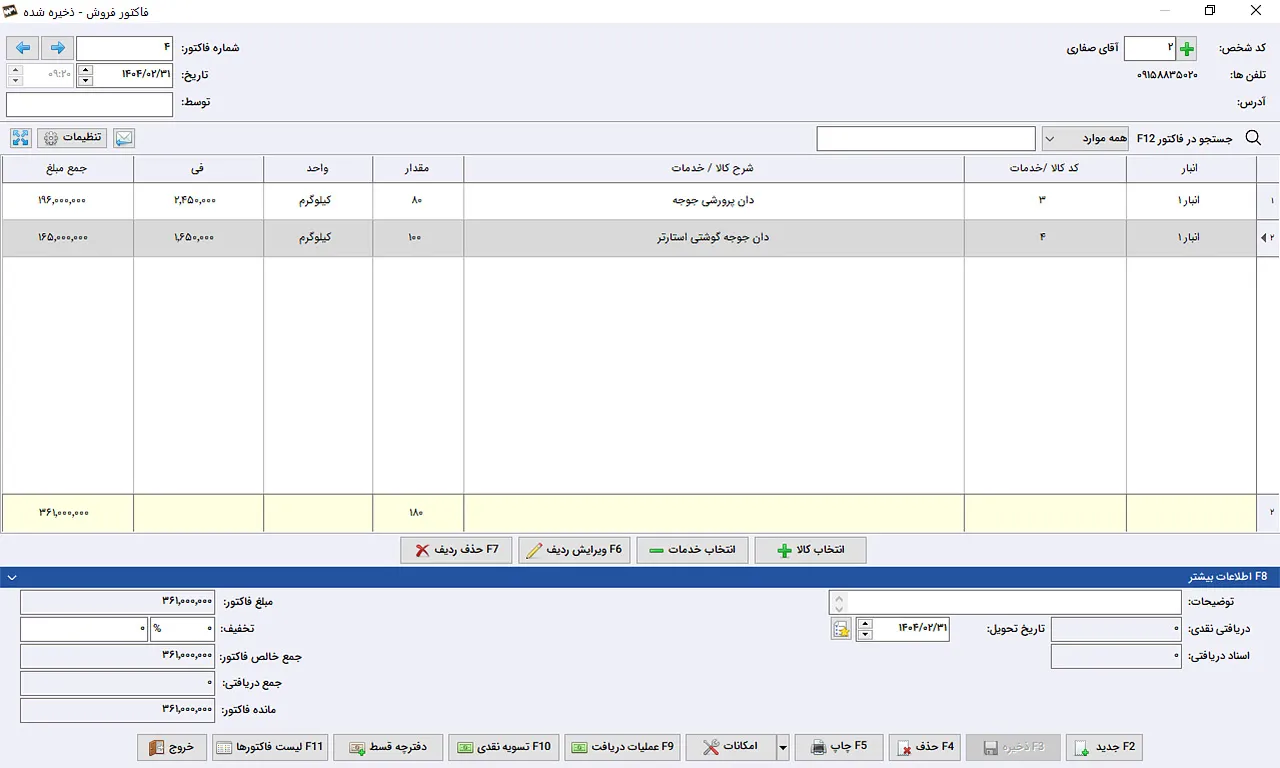Click مقدار column header
Image resolution: width=1280 pixels, height=768 pixels.
point(418,168)
